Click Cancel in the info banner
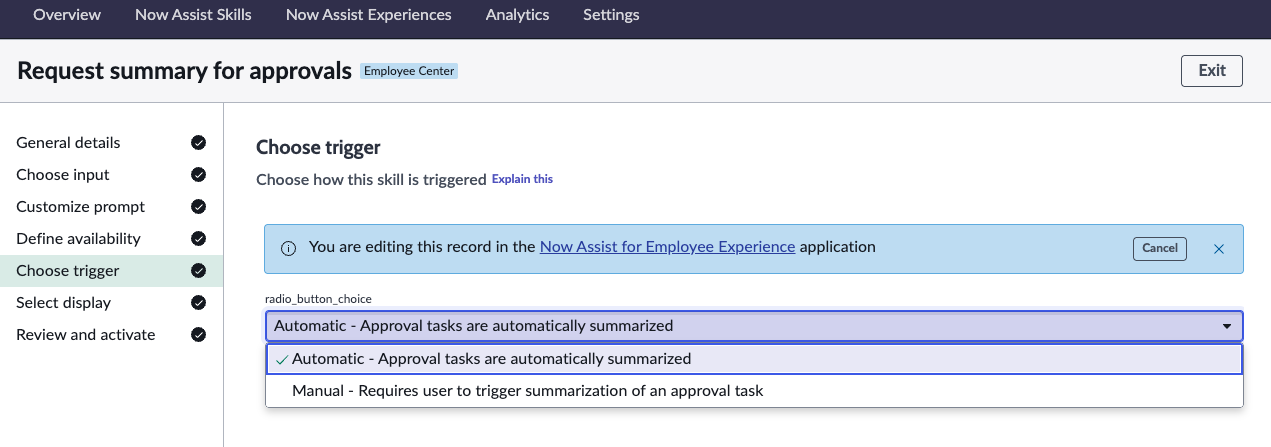Screen dimensions: 1271x447 point(1159,249)
